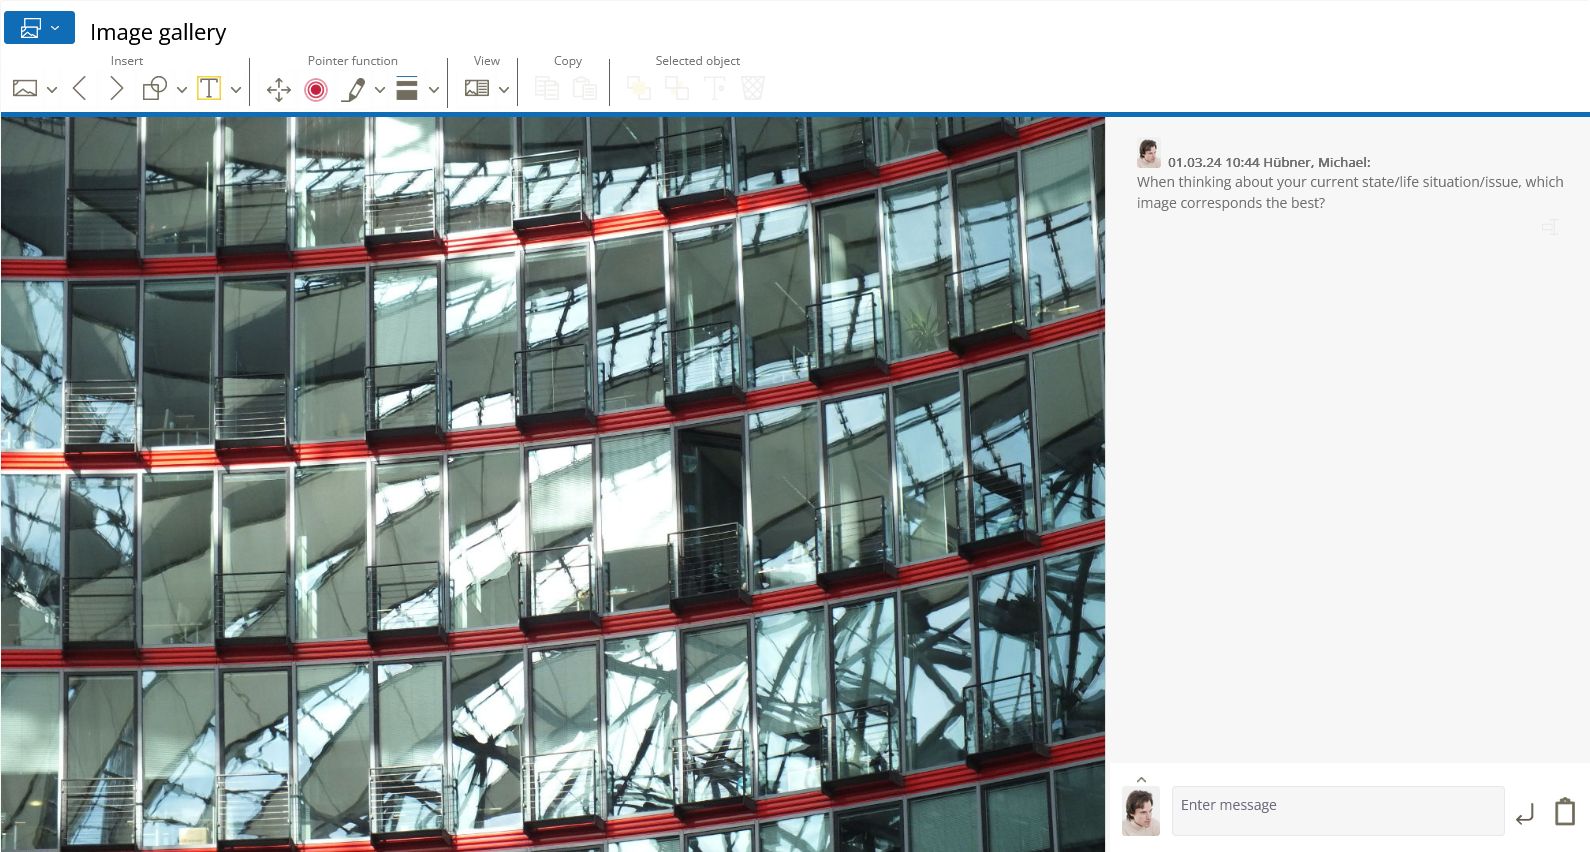Open the Image gallery app menu button
Viewport: 1590px width, 852px height.
tap(39, 28)
